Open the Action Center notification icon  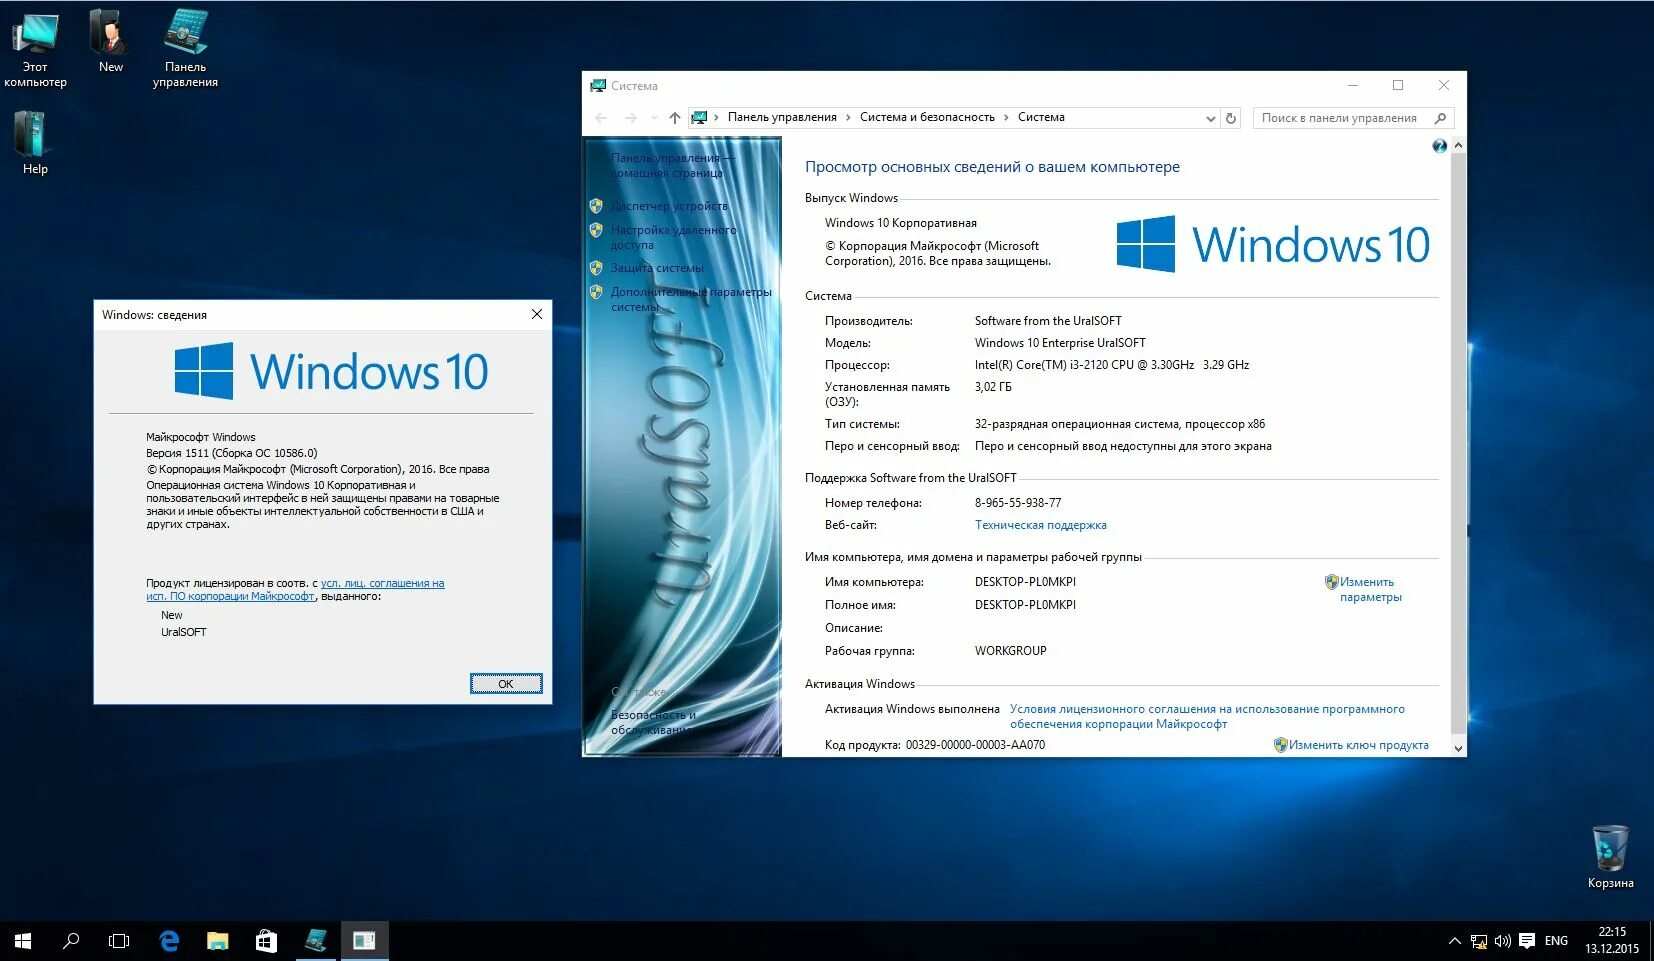coord(1527,940)
